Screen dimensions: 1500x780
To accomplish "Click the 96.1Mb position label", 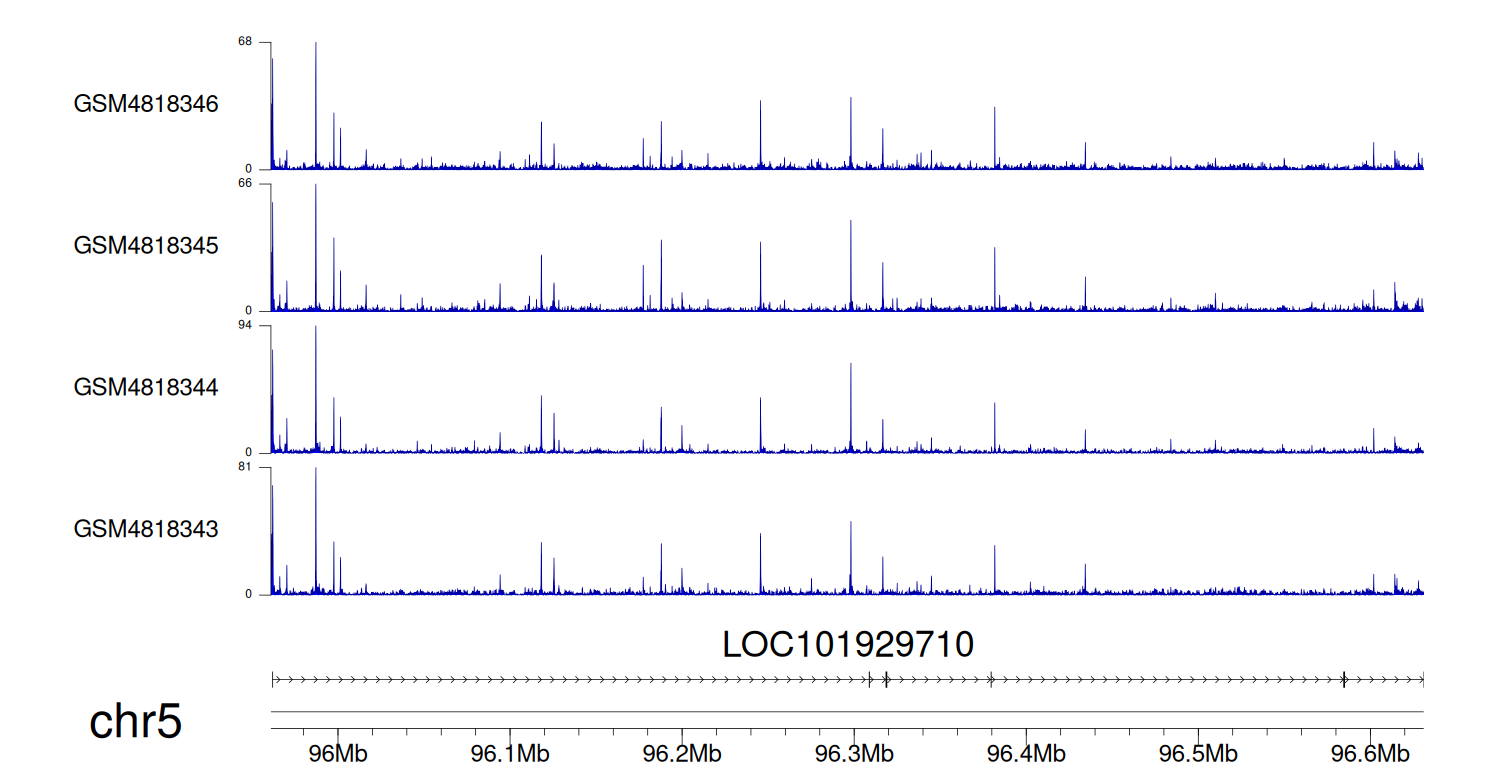I will click(x=510, y=751).
